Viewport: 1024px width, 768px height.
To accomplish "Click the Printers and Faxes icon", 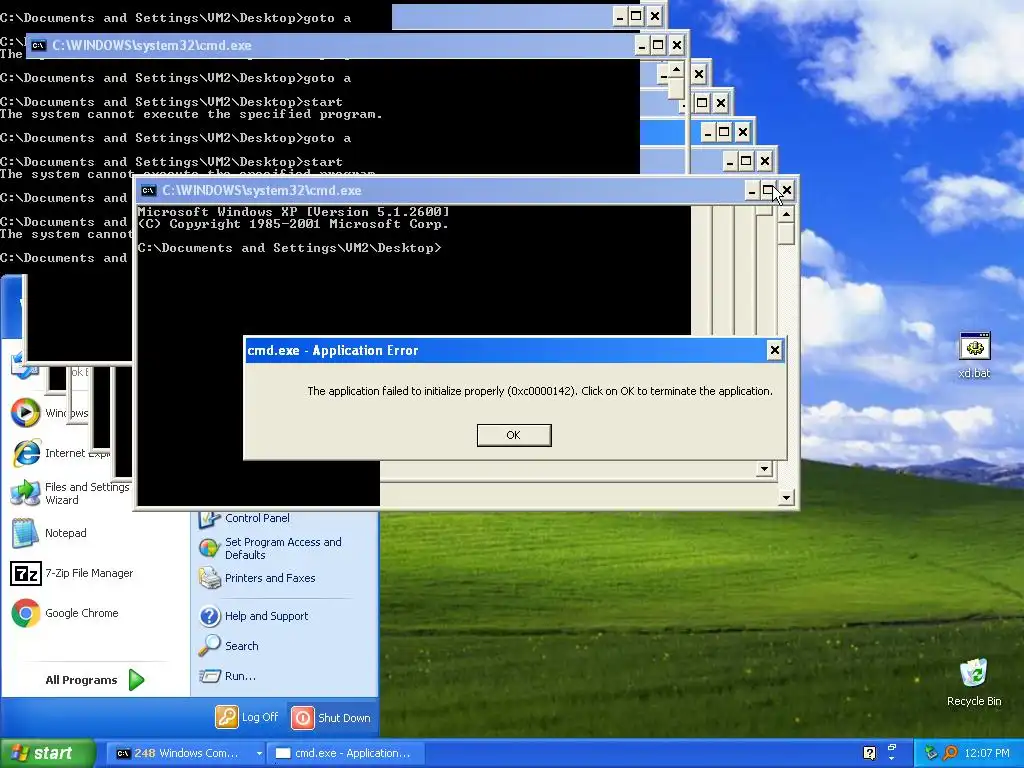I will tap(210, 578).
